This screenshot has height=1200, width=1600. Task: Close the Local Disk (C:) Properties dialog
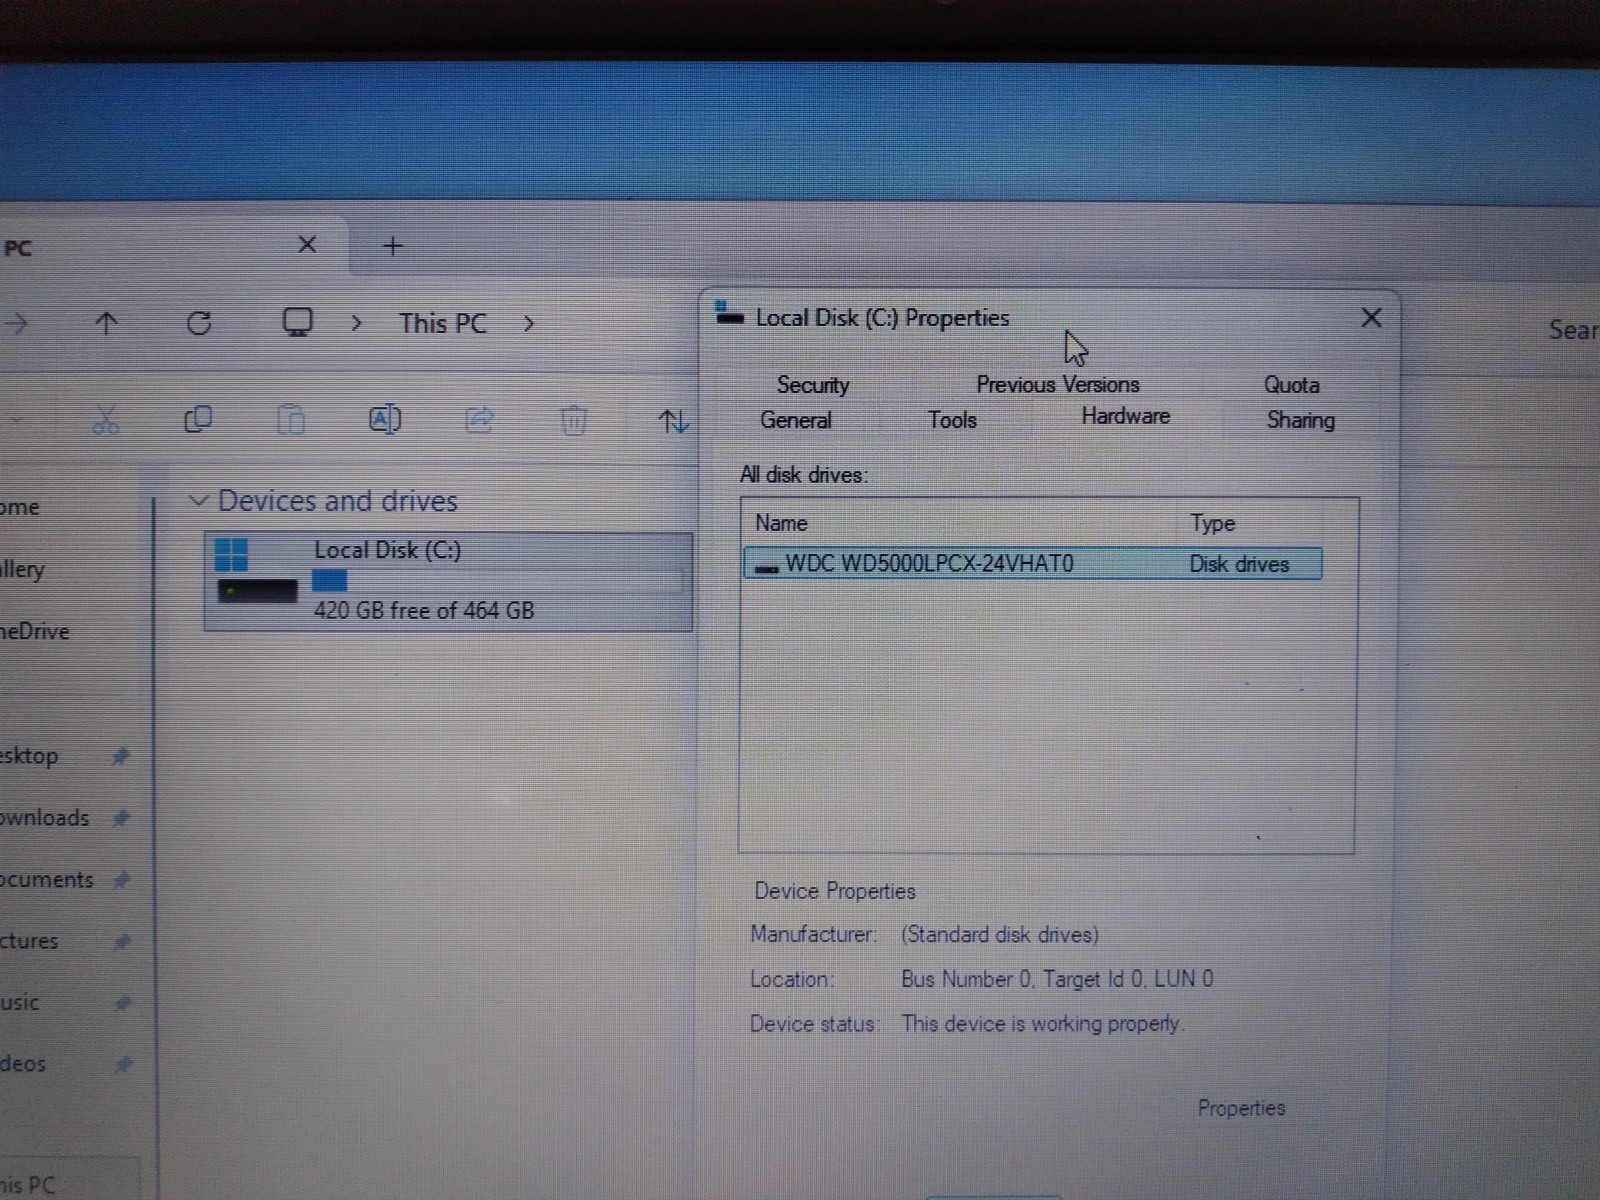click(1371, 318)
